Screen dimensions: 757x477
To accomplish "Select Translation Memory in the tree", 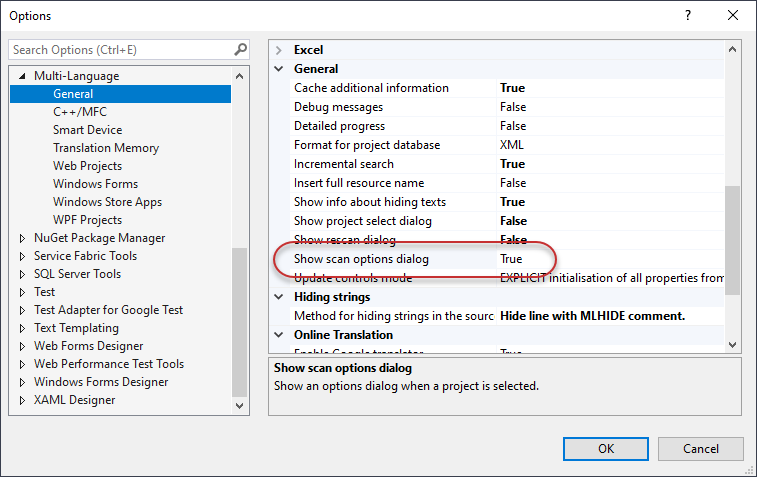I will 105,148.
